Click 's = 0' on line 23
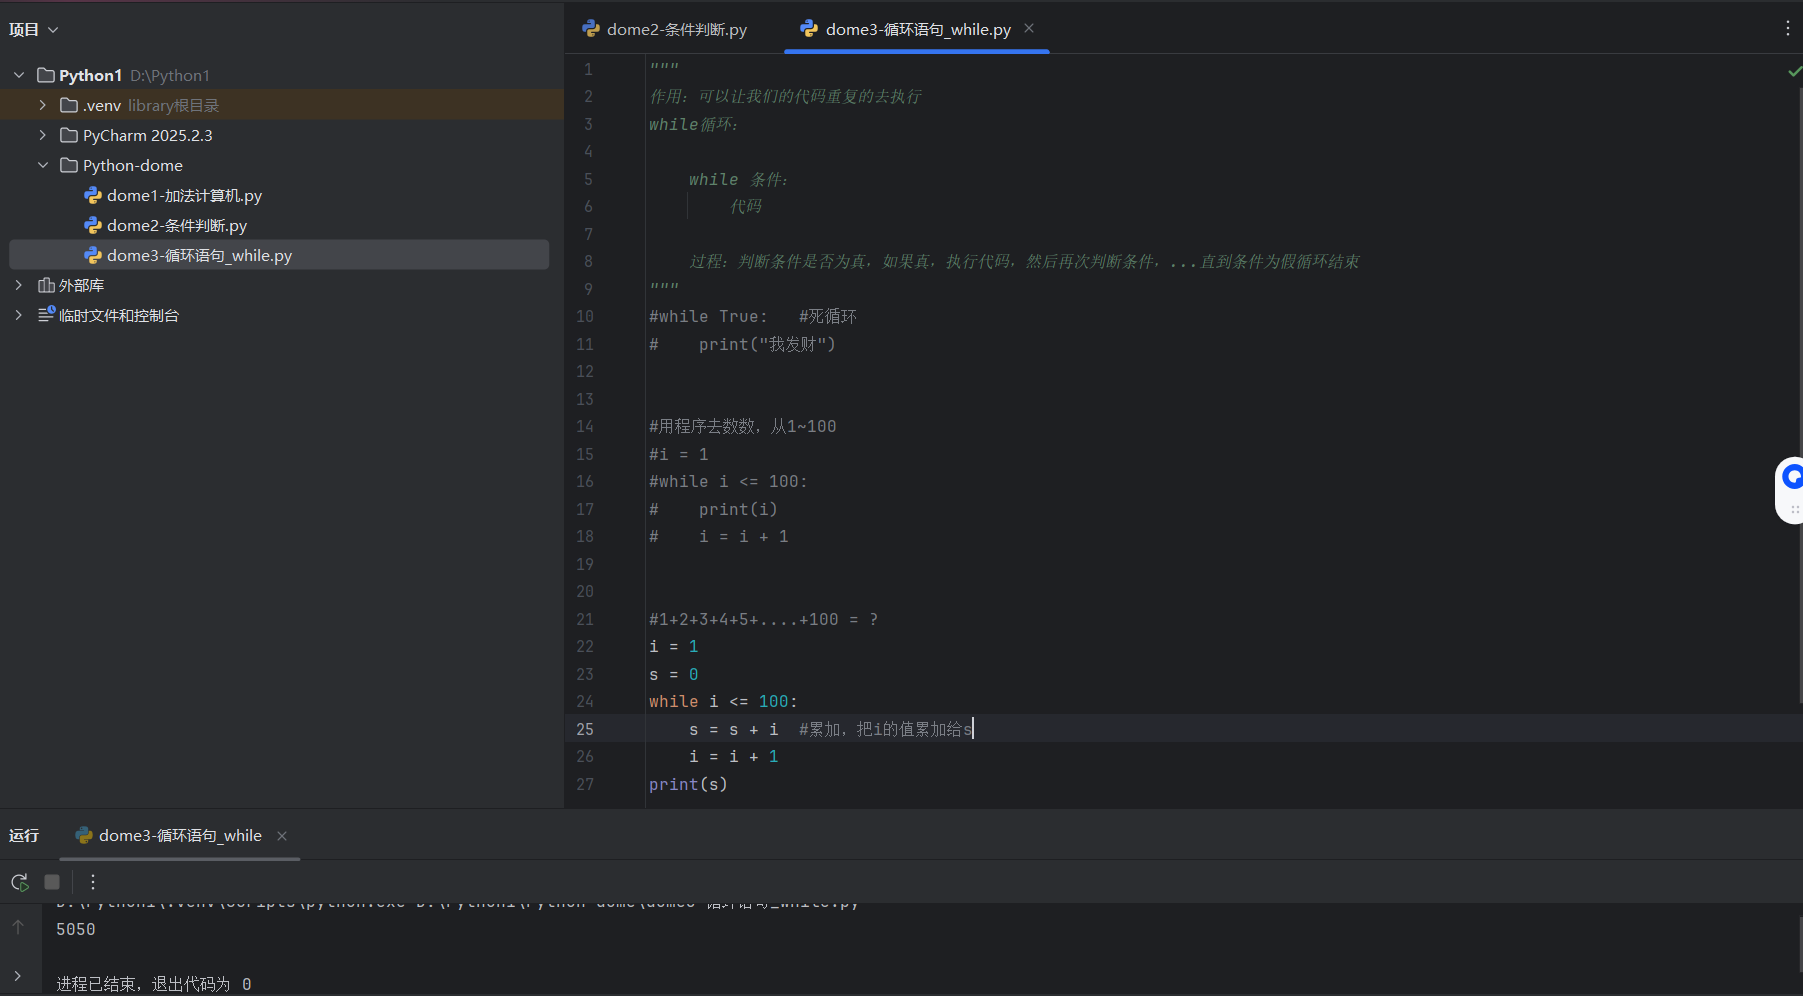 (x=674, y=674)
